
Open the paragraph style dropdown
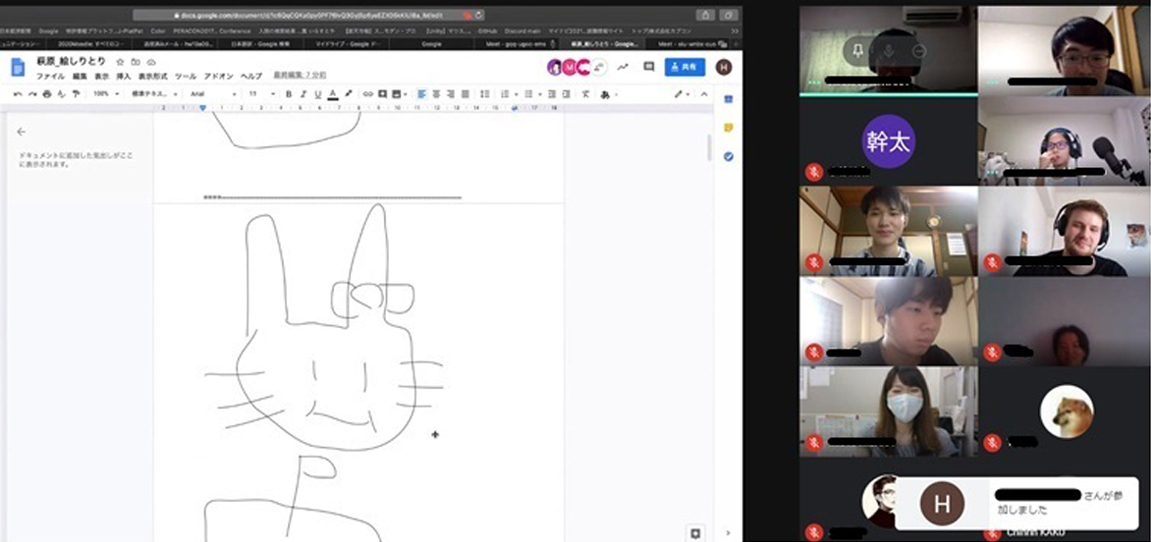pyautogui.click(x=154, y=94)
